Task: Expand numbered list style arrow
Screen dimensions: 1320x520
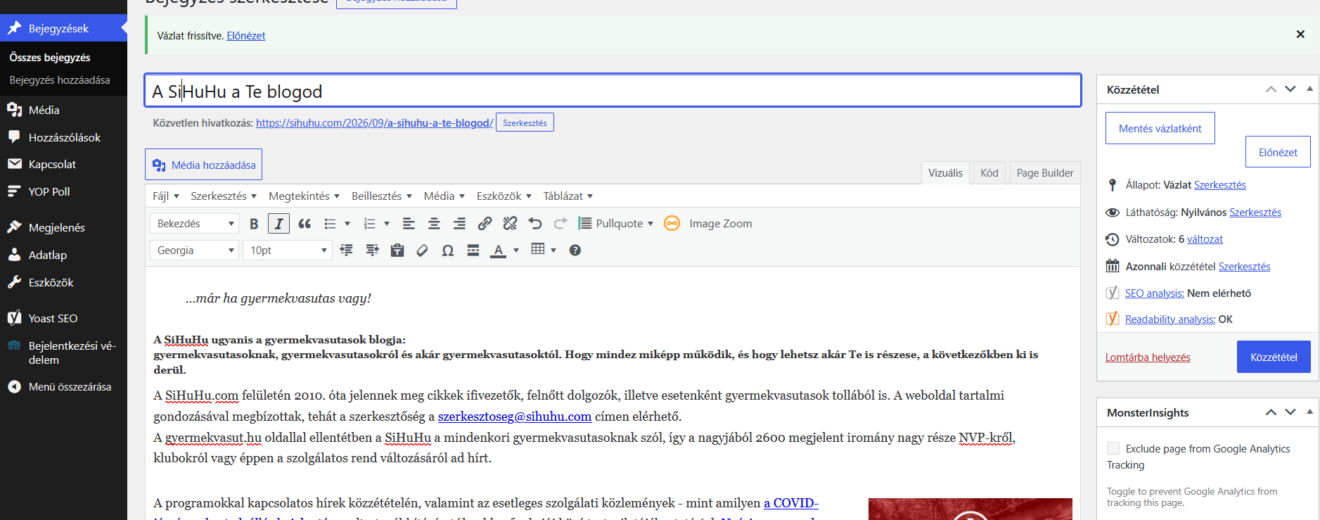Action: (386, 224)
